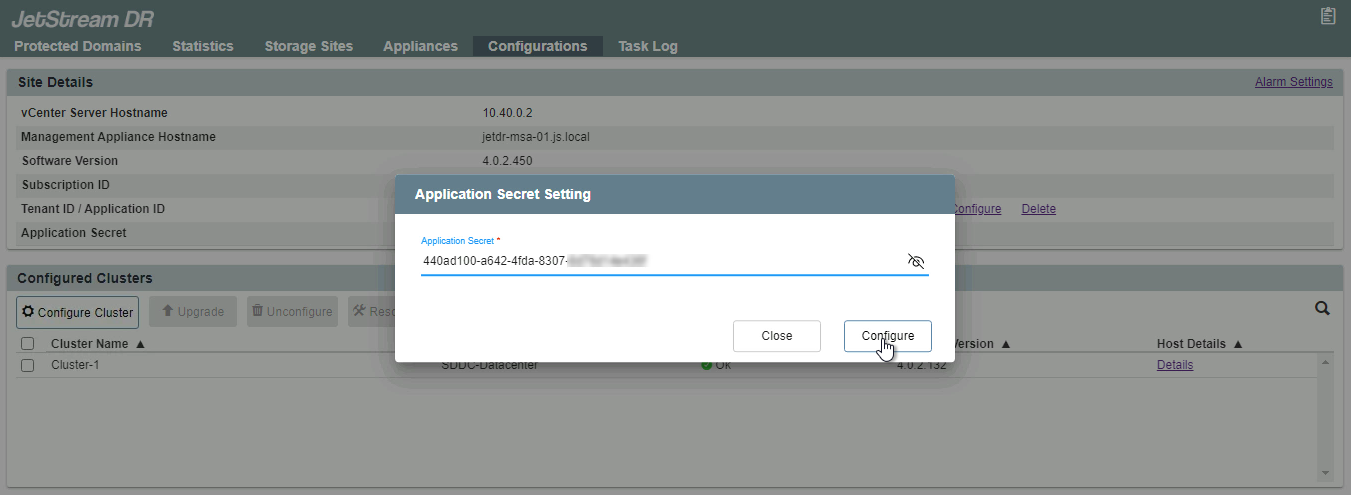
Task: Click the Unconfigure trash button
Action: click(x=291, y=312)
